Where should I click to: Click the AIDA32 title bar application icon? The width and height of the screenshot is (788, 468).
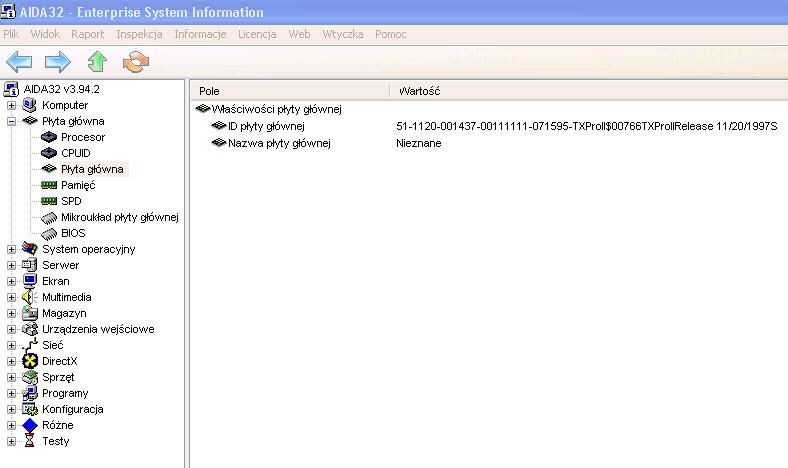point(8,11)
